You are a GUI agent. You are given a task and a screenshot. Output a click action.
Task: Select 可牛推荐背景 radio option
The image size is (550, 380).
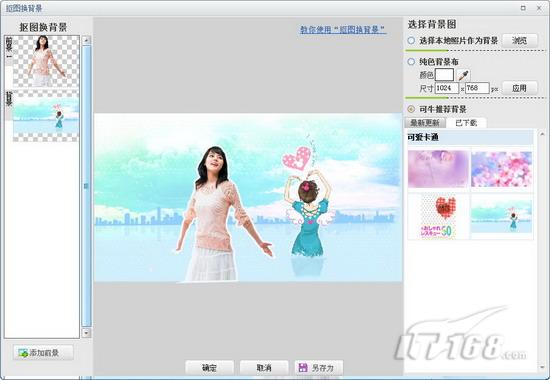(x=411, y=109)
